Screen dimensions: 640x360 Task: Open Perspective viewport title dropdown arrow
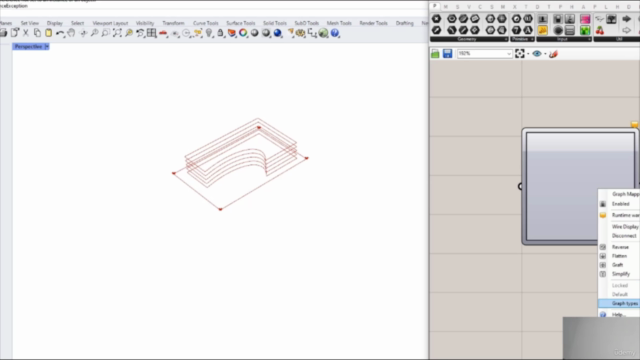pos(47,47)
